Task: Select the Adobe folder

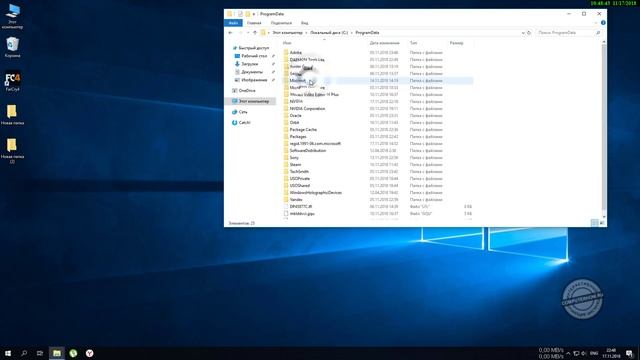Action: pos(296,53)
